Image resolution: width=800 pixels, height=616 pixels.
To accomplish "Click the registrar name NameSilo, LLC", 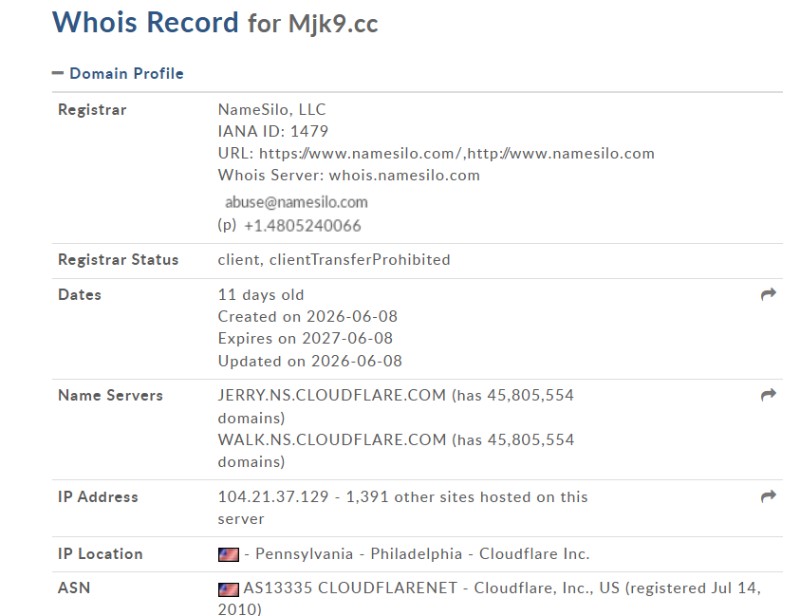I will pyautogui.click(x=271, y=109).
